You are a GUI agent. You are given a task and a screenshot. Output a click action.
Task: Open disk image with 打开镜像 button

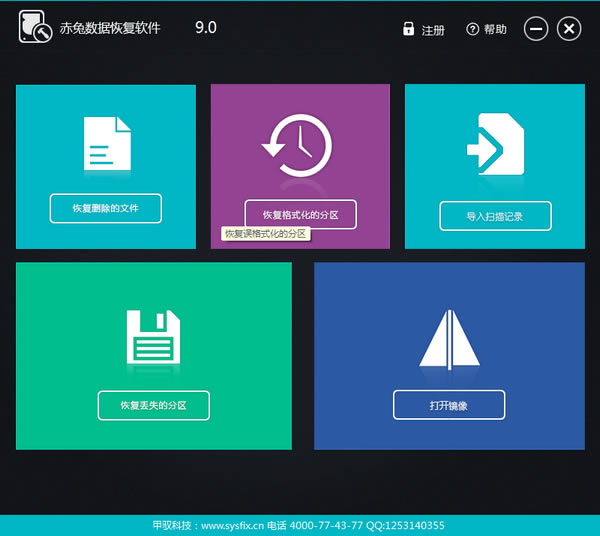pos(449,405)
